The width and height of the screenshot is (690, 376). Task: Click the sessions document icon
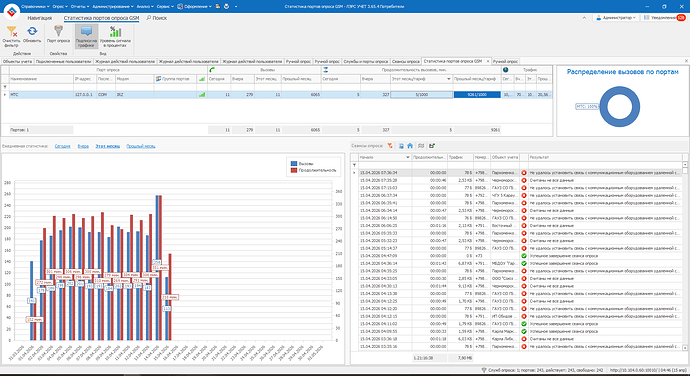pos(401,146)
